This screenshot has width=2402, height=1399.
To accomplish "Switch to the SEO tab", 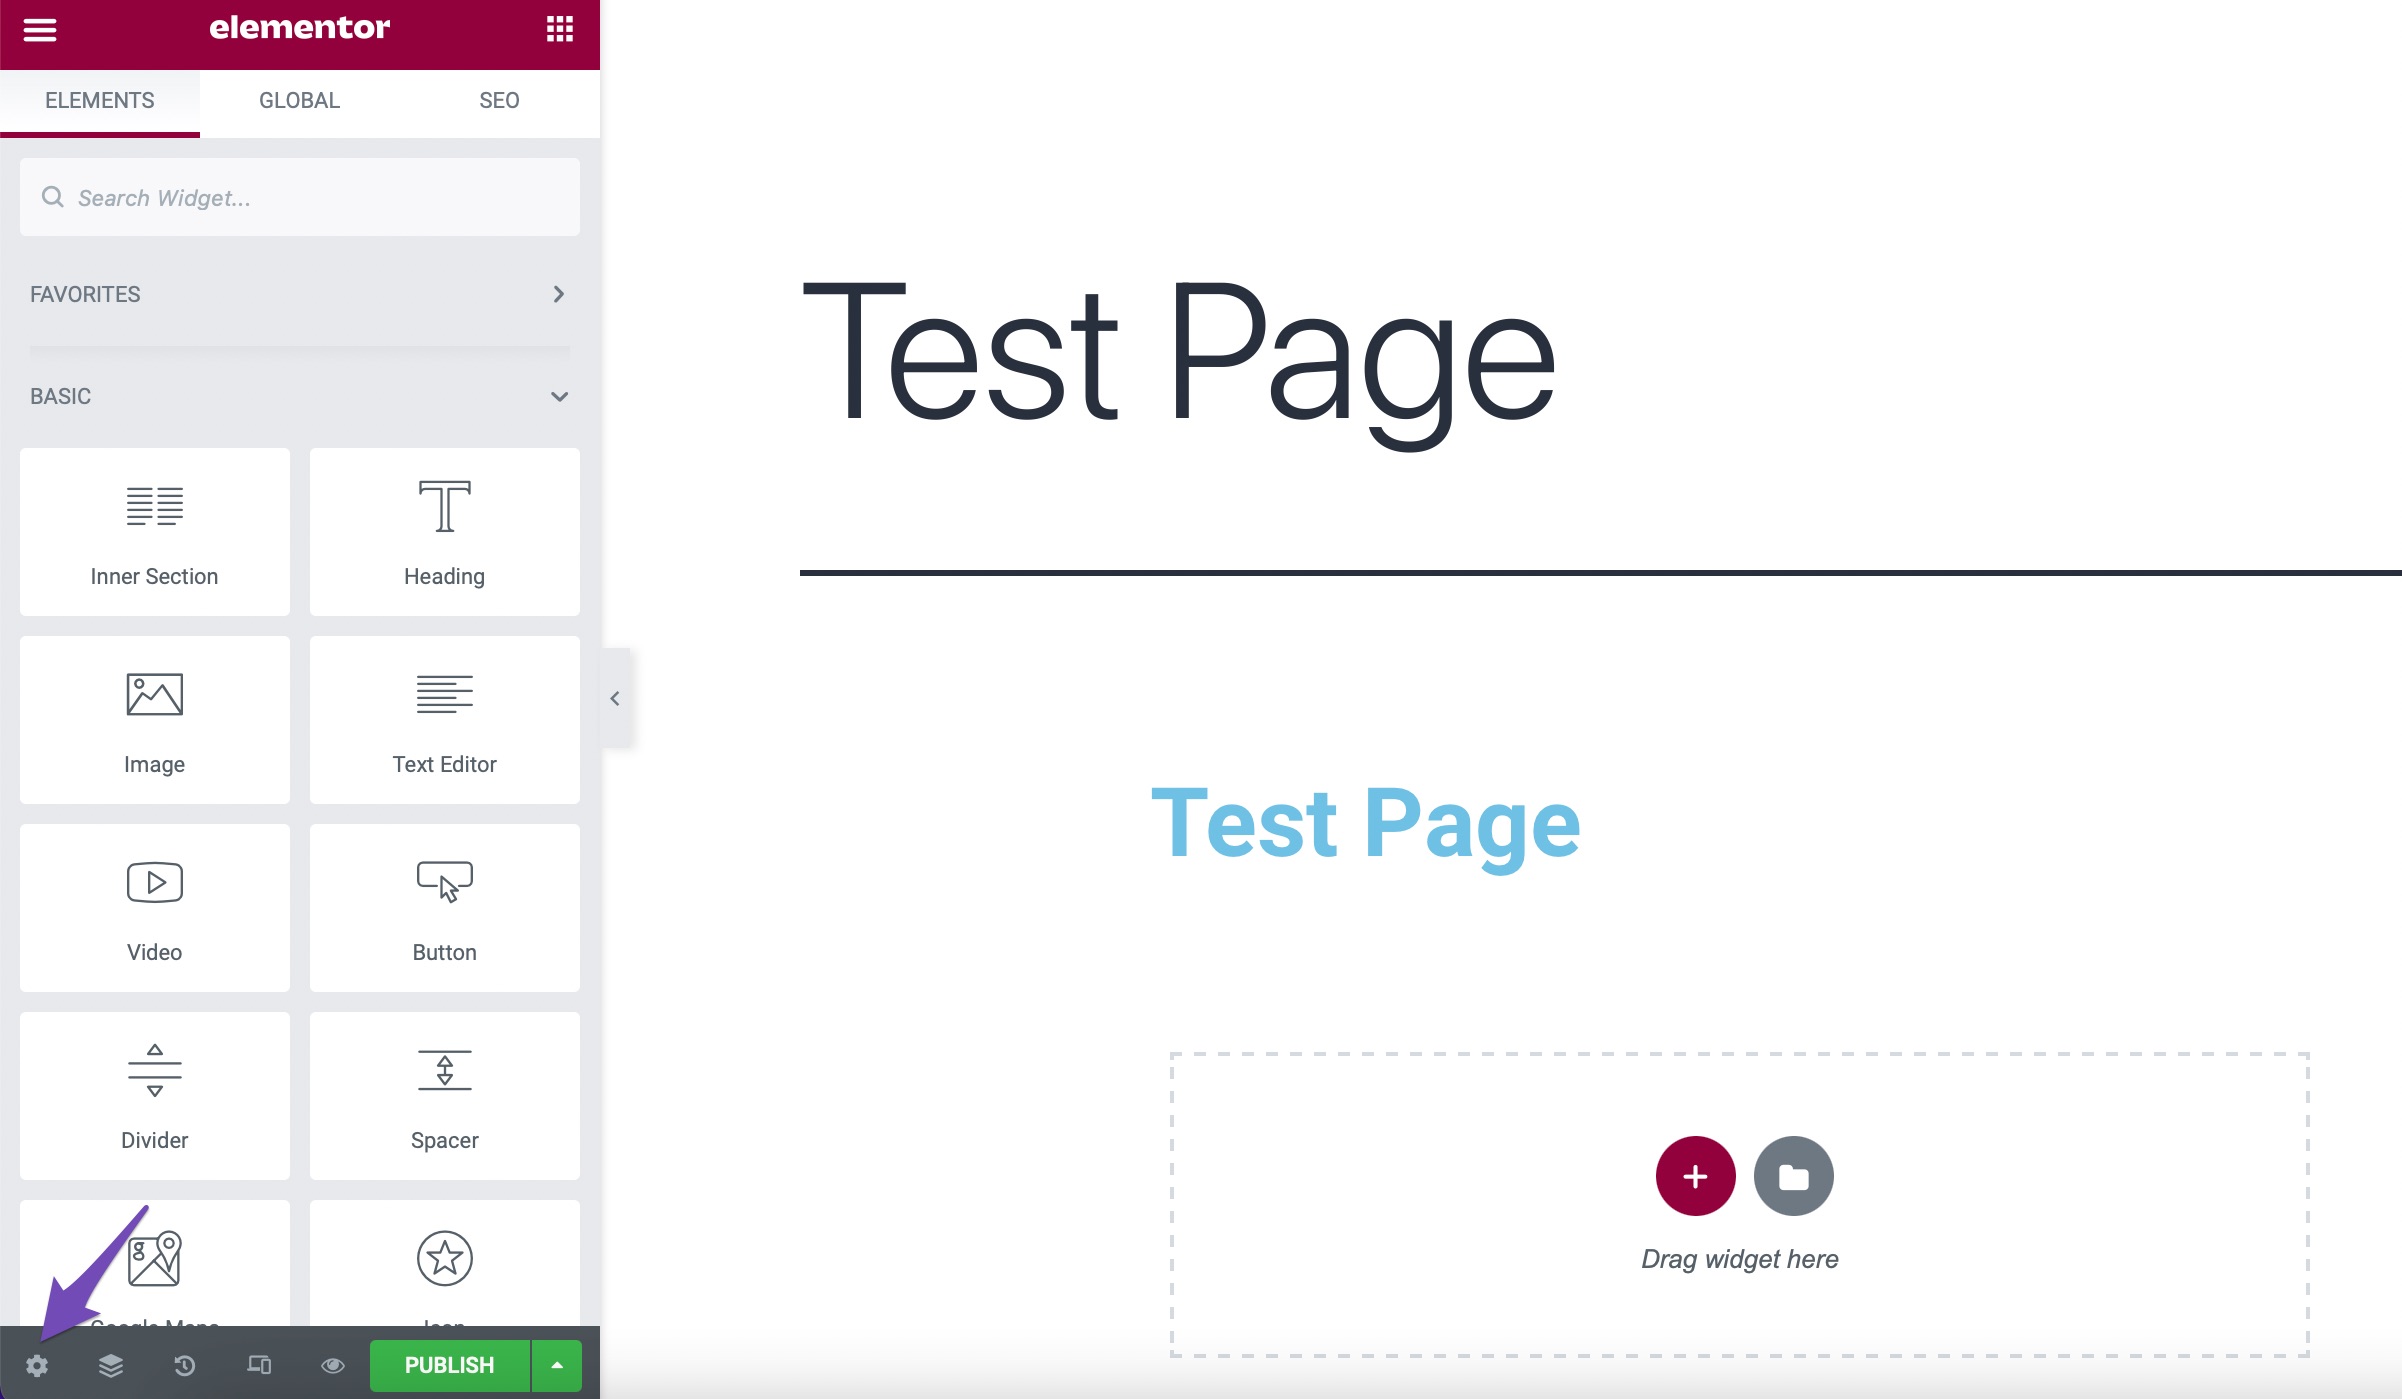I will click(499, 100).
